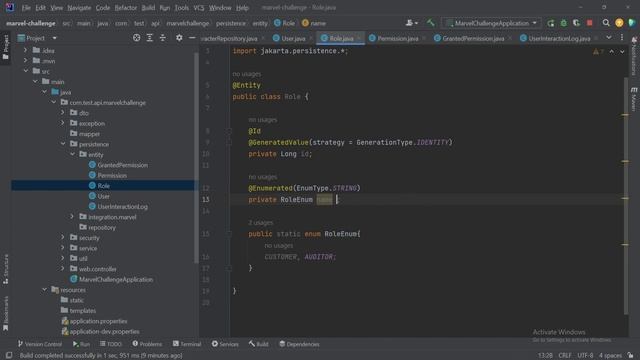
Task: Expand the integration.marvel package
Action: click(72, 217)
